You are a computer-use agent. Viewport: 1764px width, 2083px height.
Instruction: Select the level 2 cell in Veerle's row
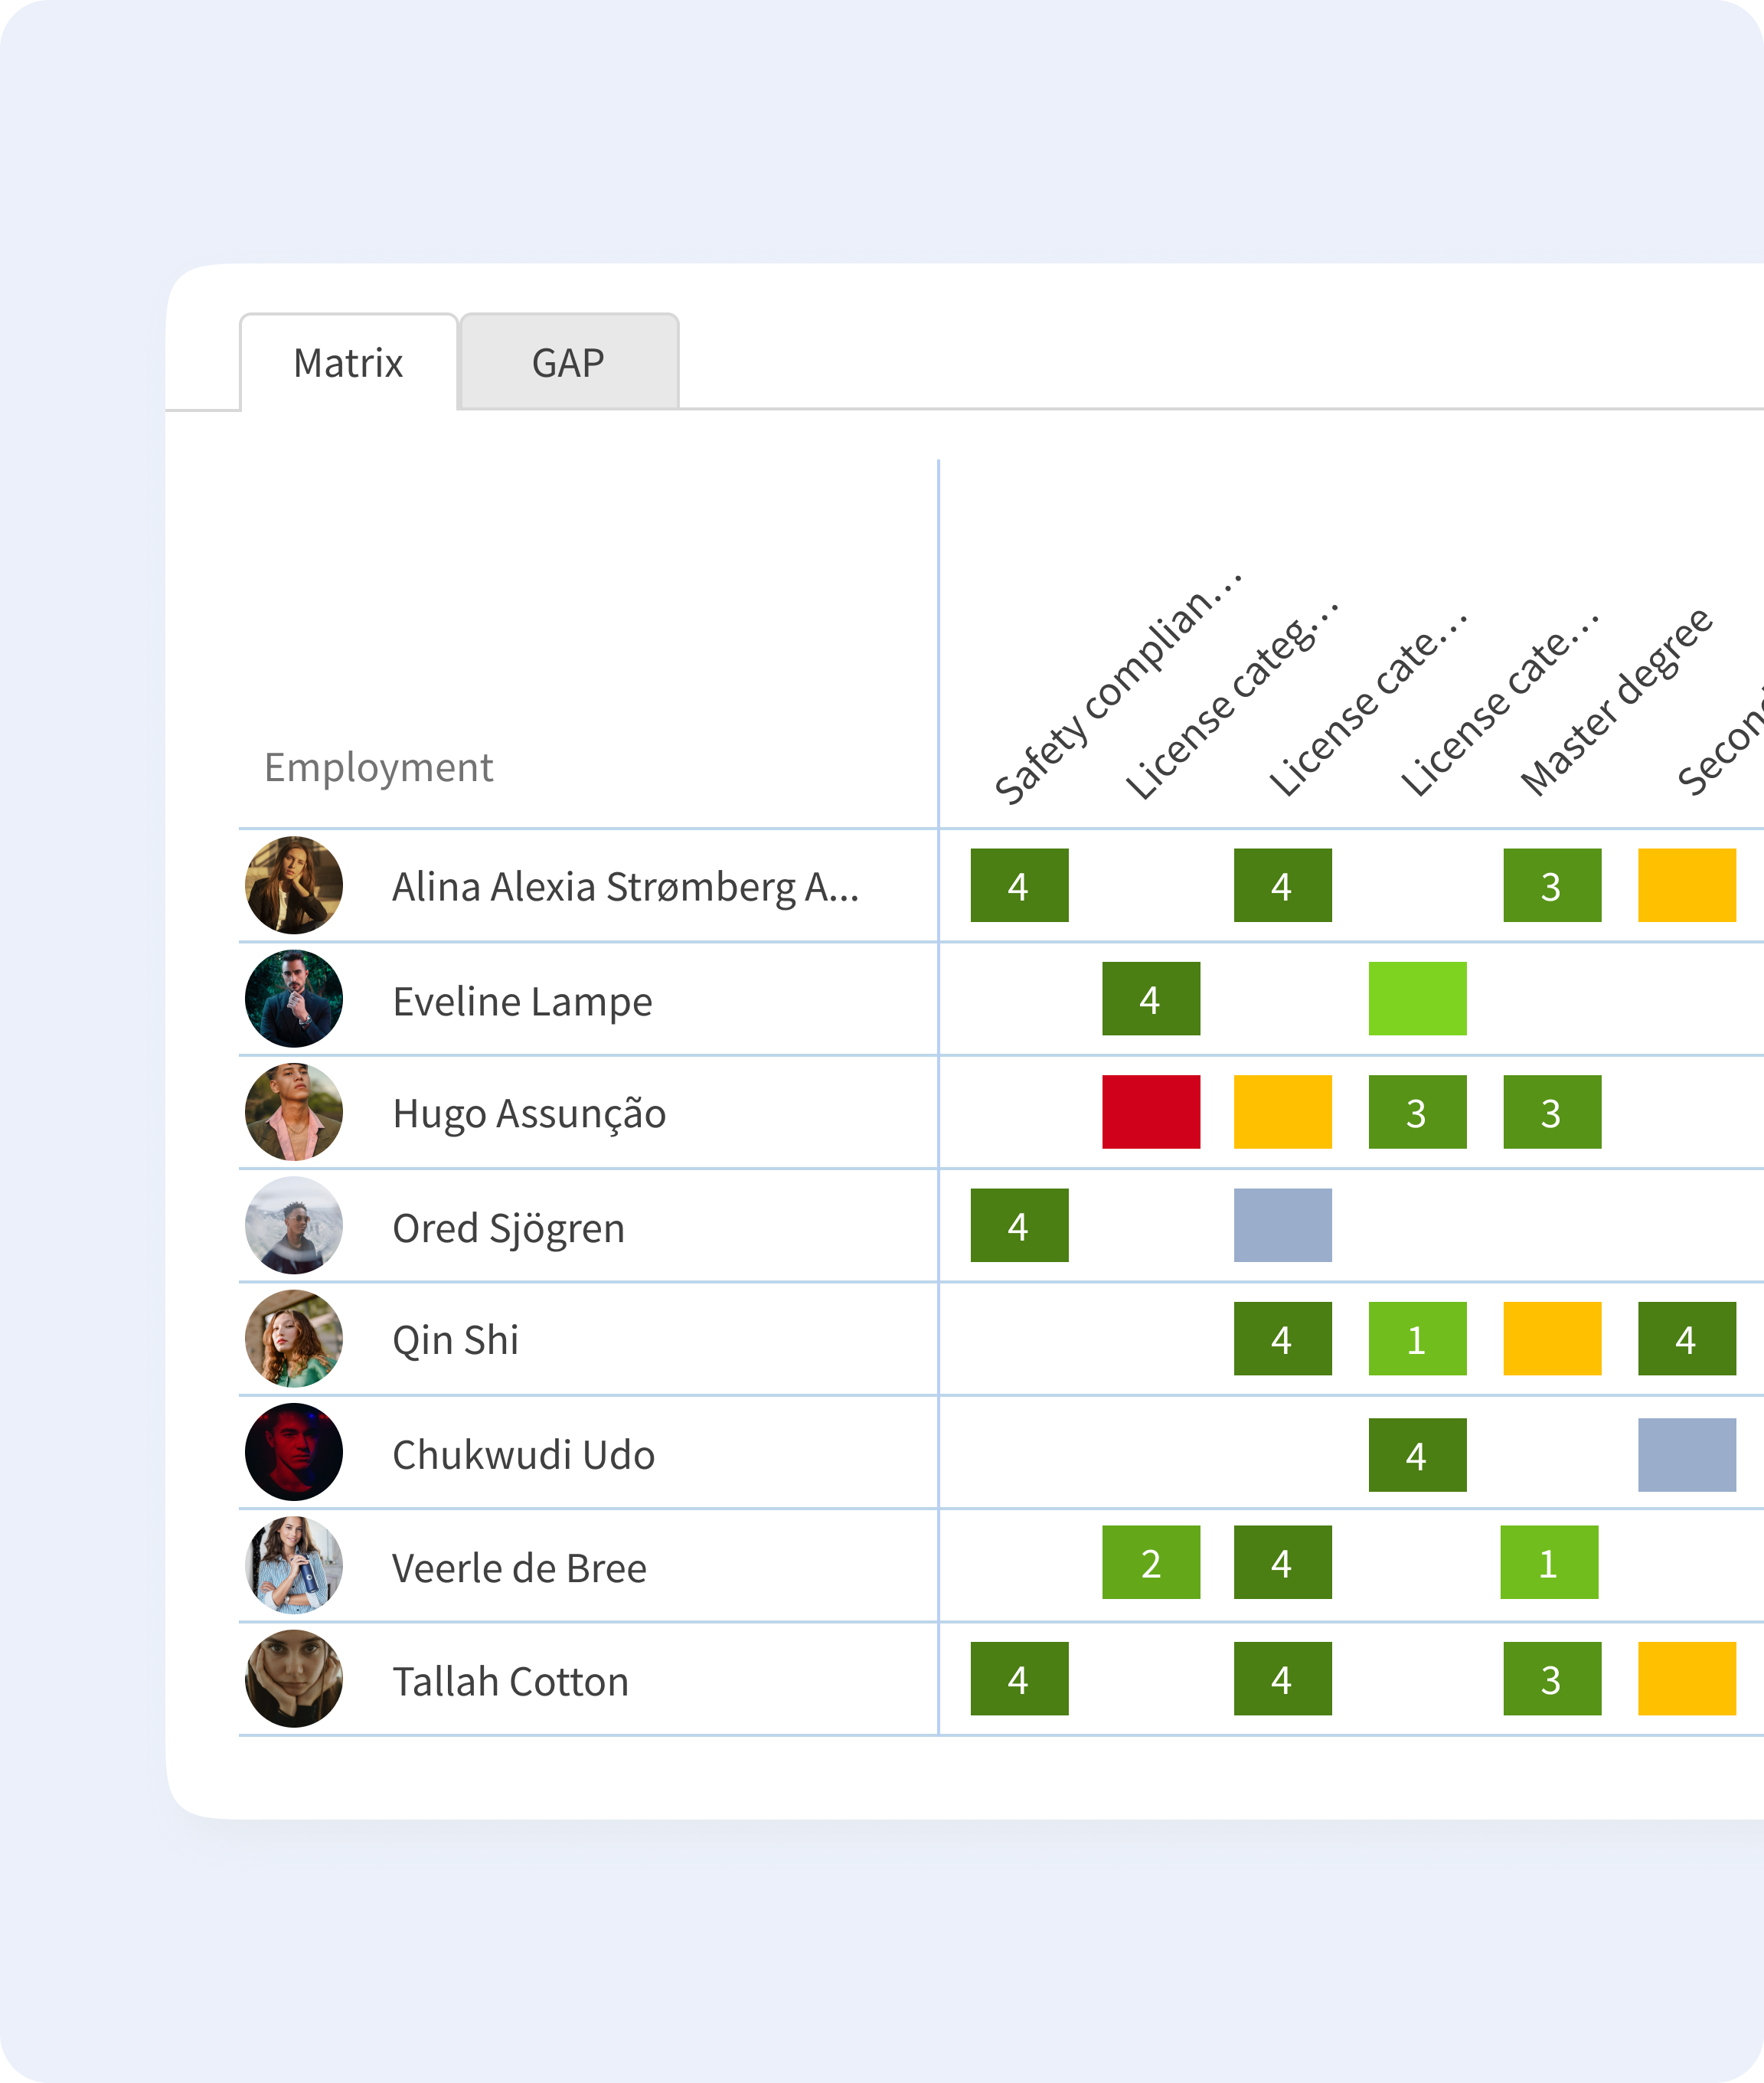click(x=1150, y=1562)
